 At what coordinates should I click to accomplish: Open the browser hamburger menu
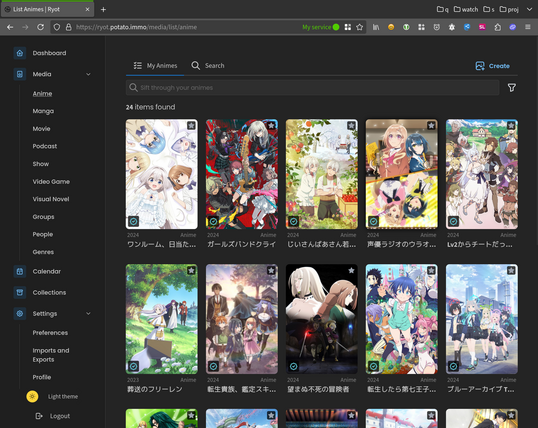pyautogui.click(x=528, y=27)
